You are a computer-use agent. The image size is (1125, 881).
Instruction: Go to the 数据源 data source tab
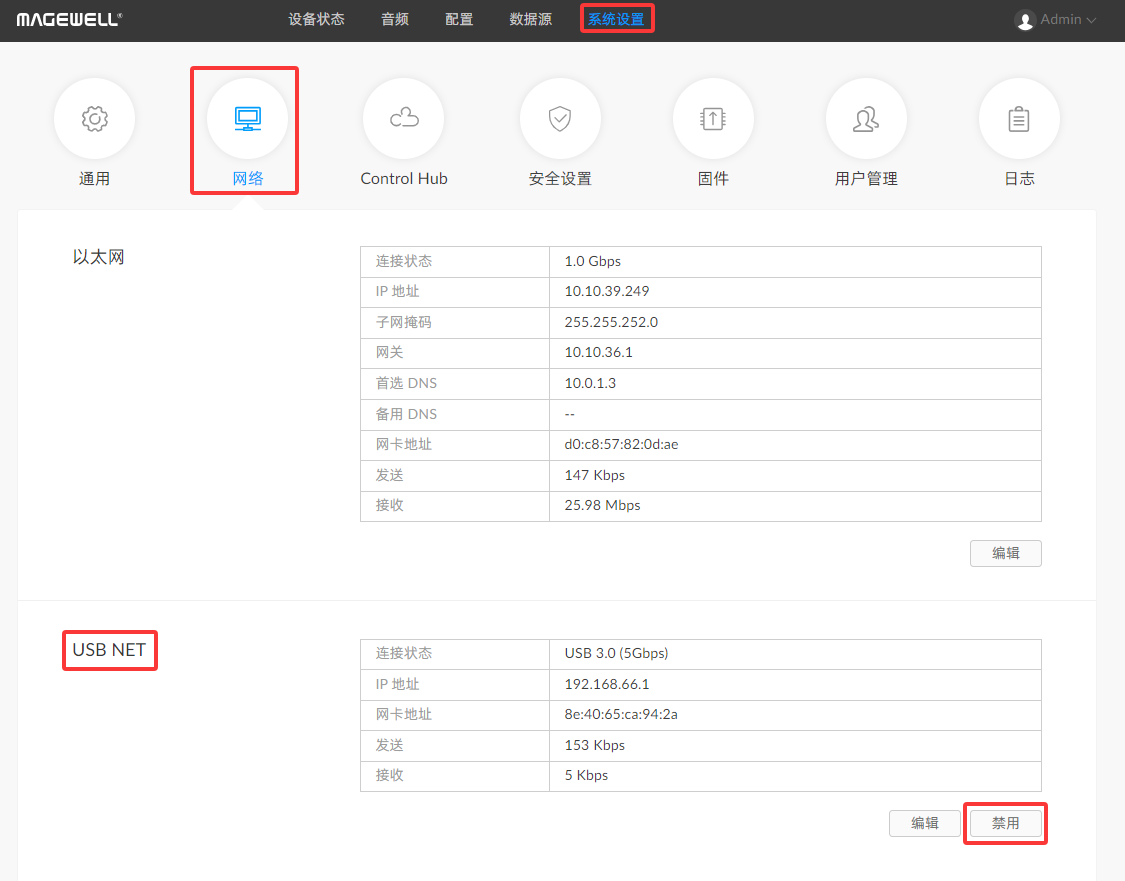[530, 19]
